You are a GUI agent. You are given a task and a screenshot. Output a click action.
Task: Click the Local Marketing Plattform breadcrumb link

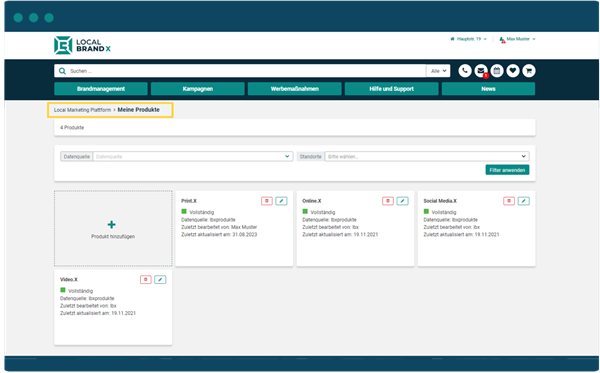82,110
